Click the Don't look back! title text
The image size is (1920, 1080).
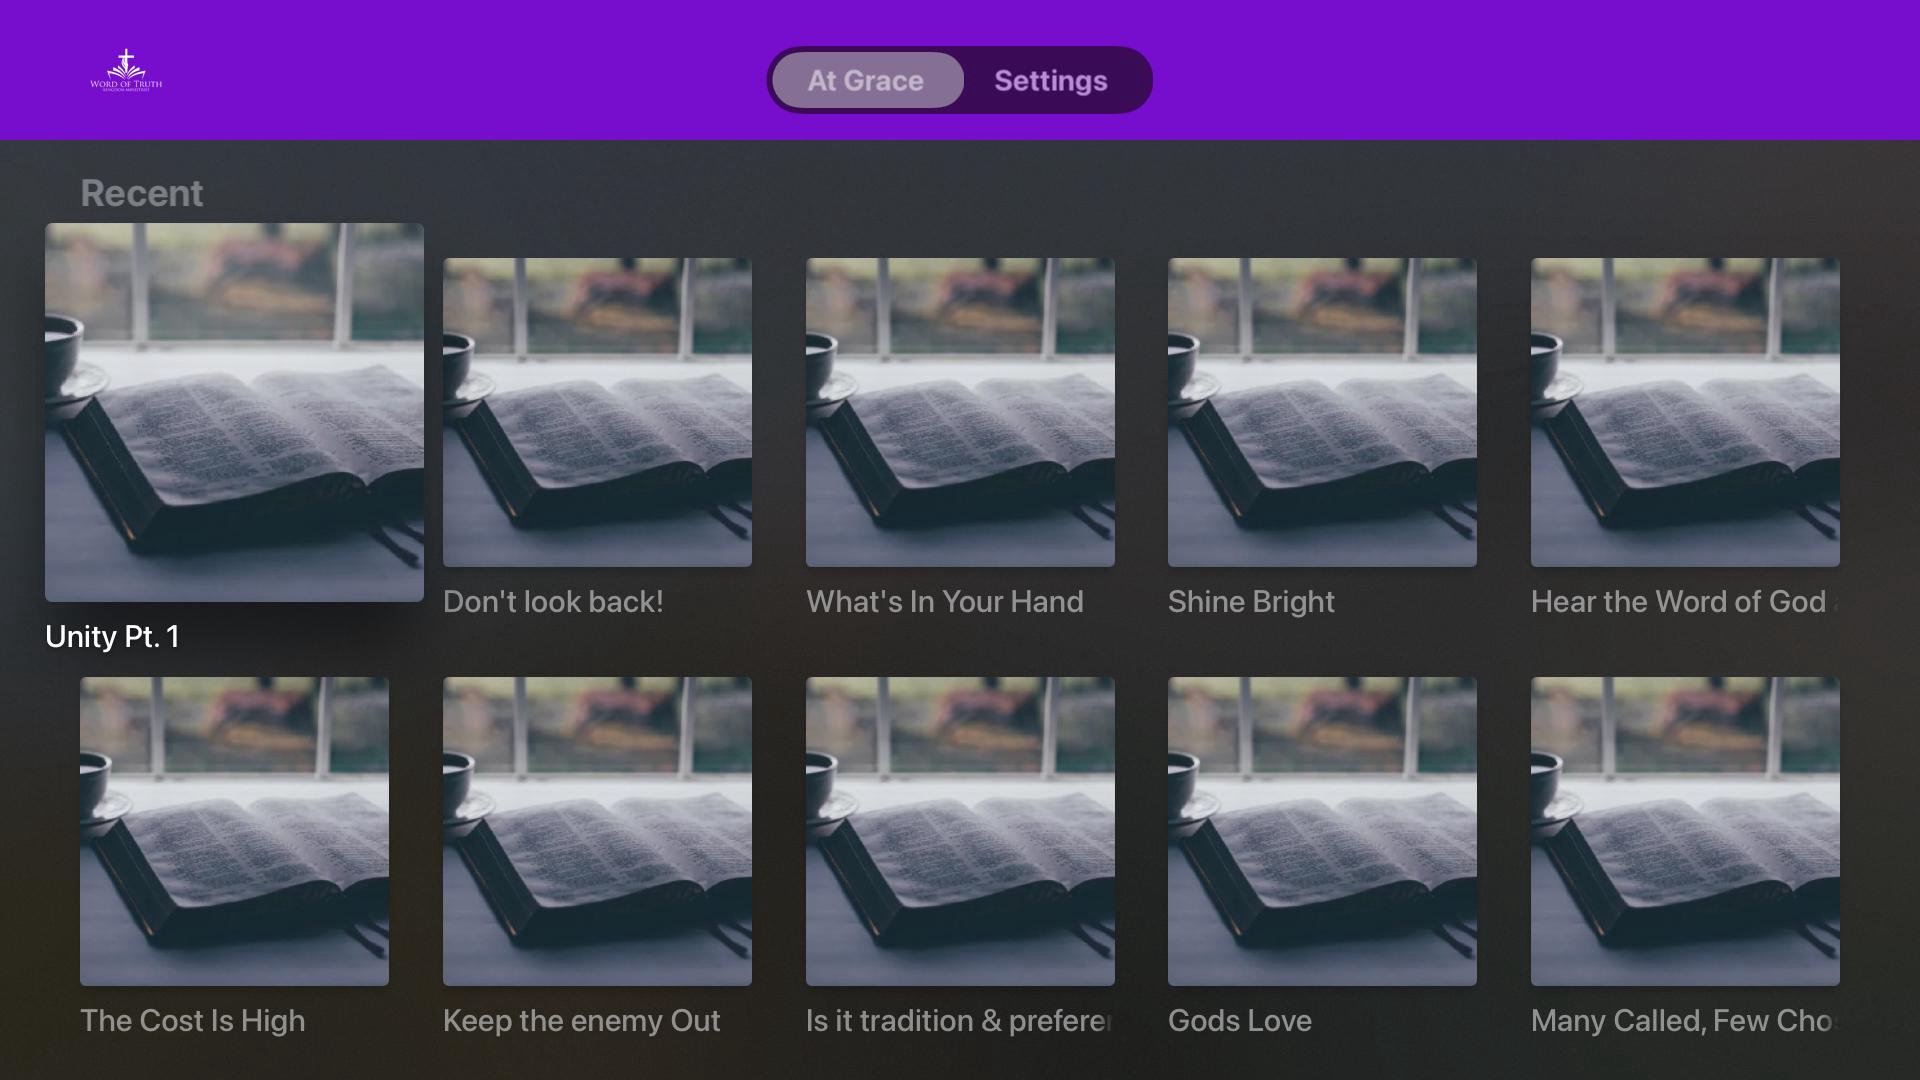coord(553,602)
